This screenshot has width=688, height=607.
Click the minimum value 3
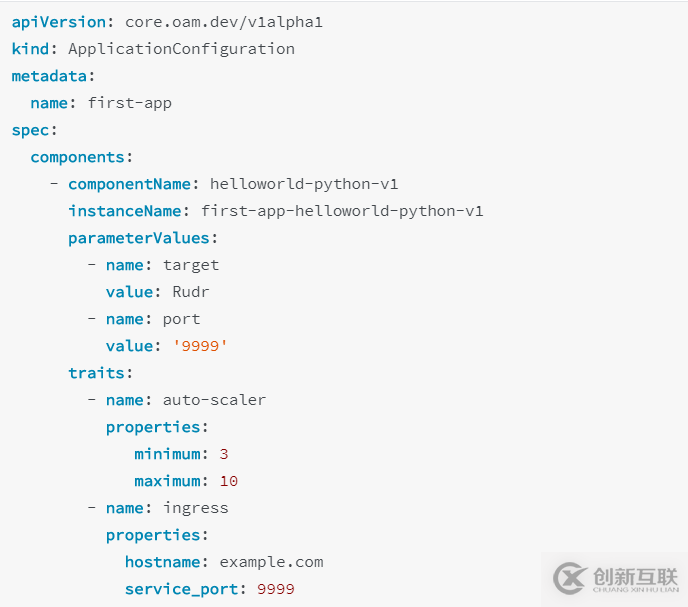click(224, 453)
